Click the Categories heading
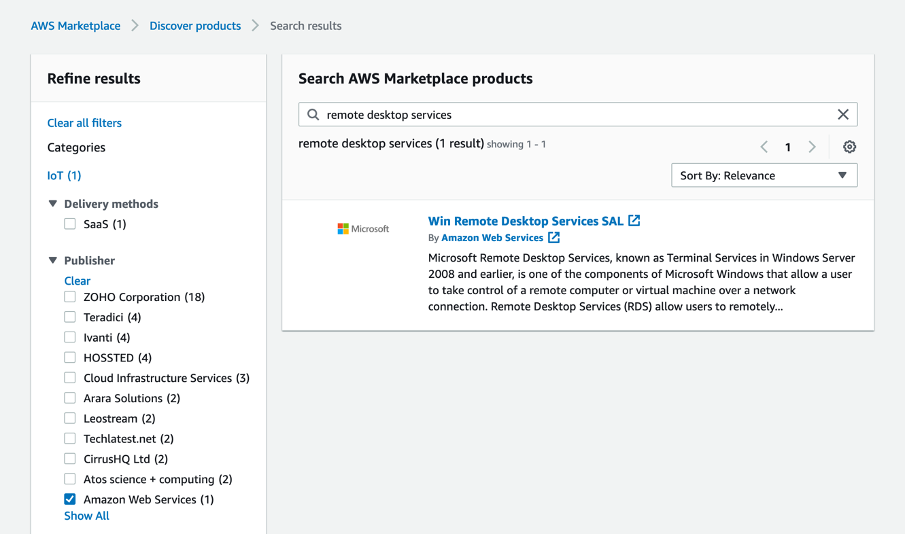The height and width of the screenshot is (535, 906). point(76,147)
